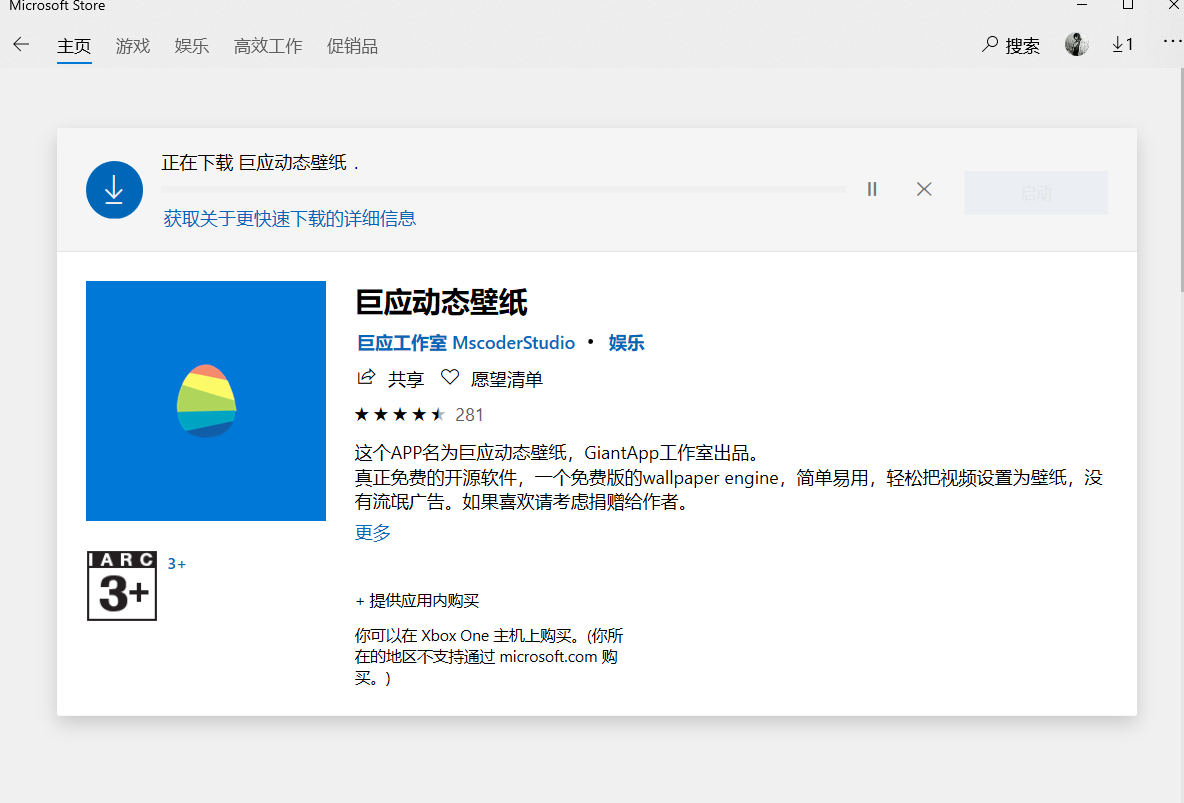Click the + 提供应用内购买 text

[417, 601]
